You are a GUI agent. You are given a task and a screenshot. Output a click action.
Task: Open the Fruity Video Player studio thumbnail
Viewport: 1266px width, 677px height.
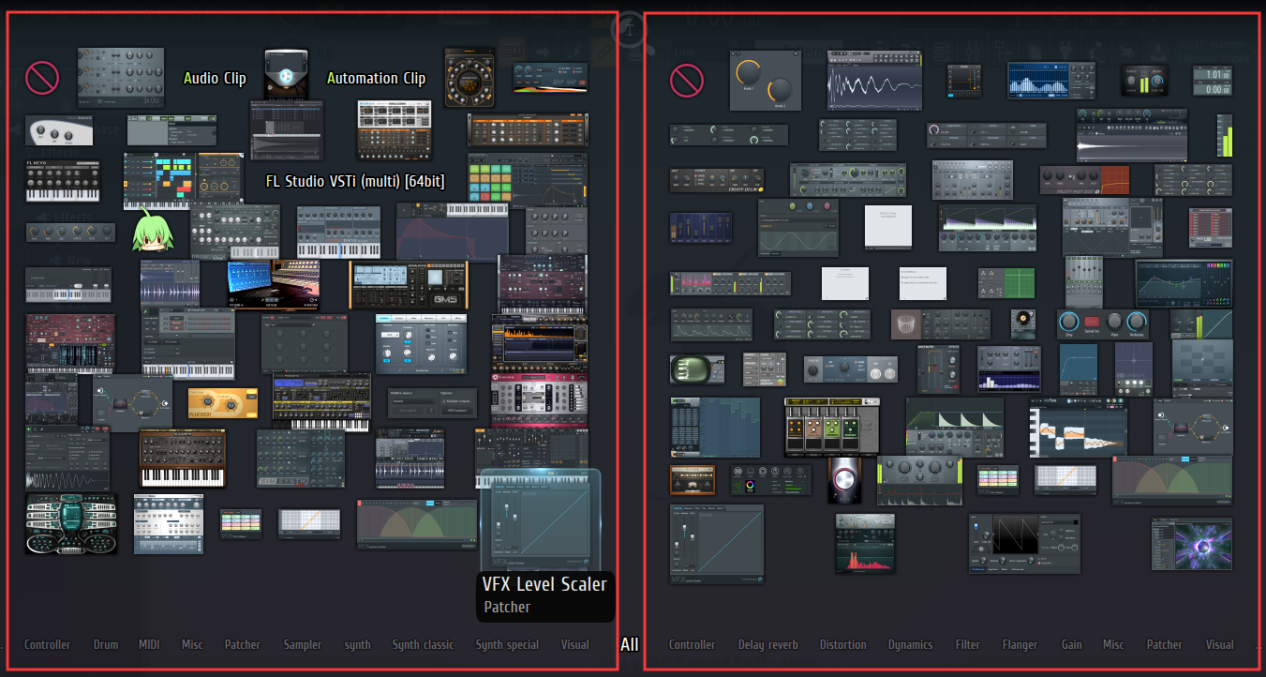tap(274, 284)
